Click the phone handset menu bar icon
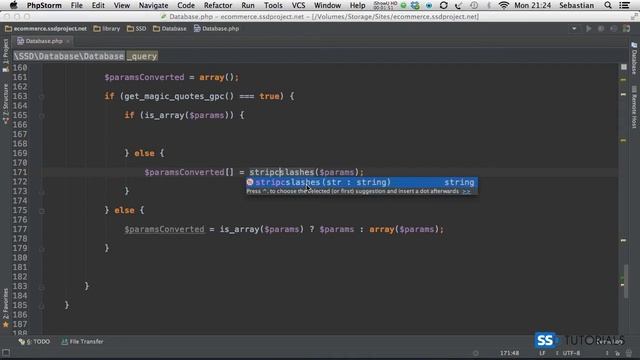The width and height of the screenshot is (640, 360). point(458,5)
